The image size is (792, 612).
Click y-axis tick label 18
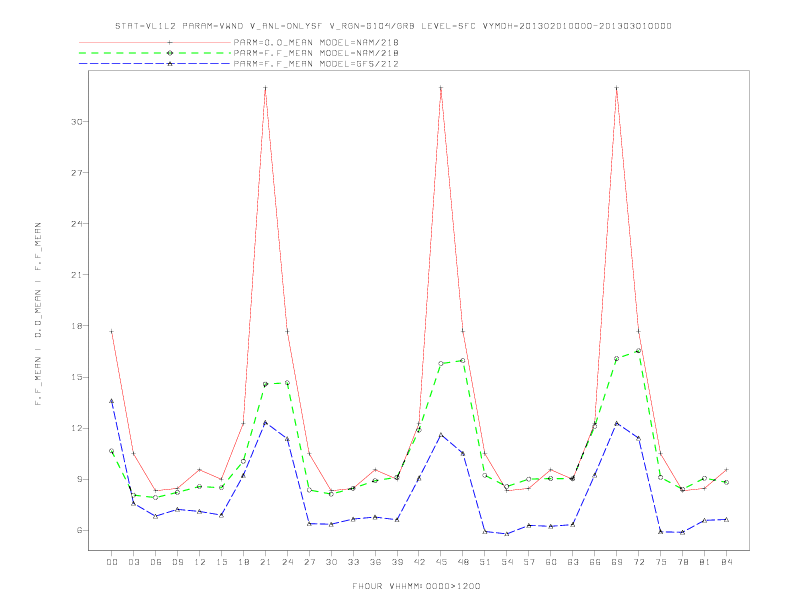pyautogui.click(x=77, y=326)
